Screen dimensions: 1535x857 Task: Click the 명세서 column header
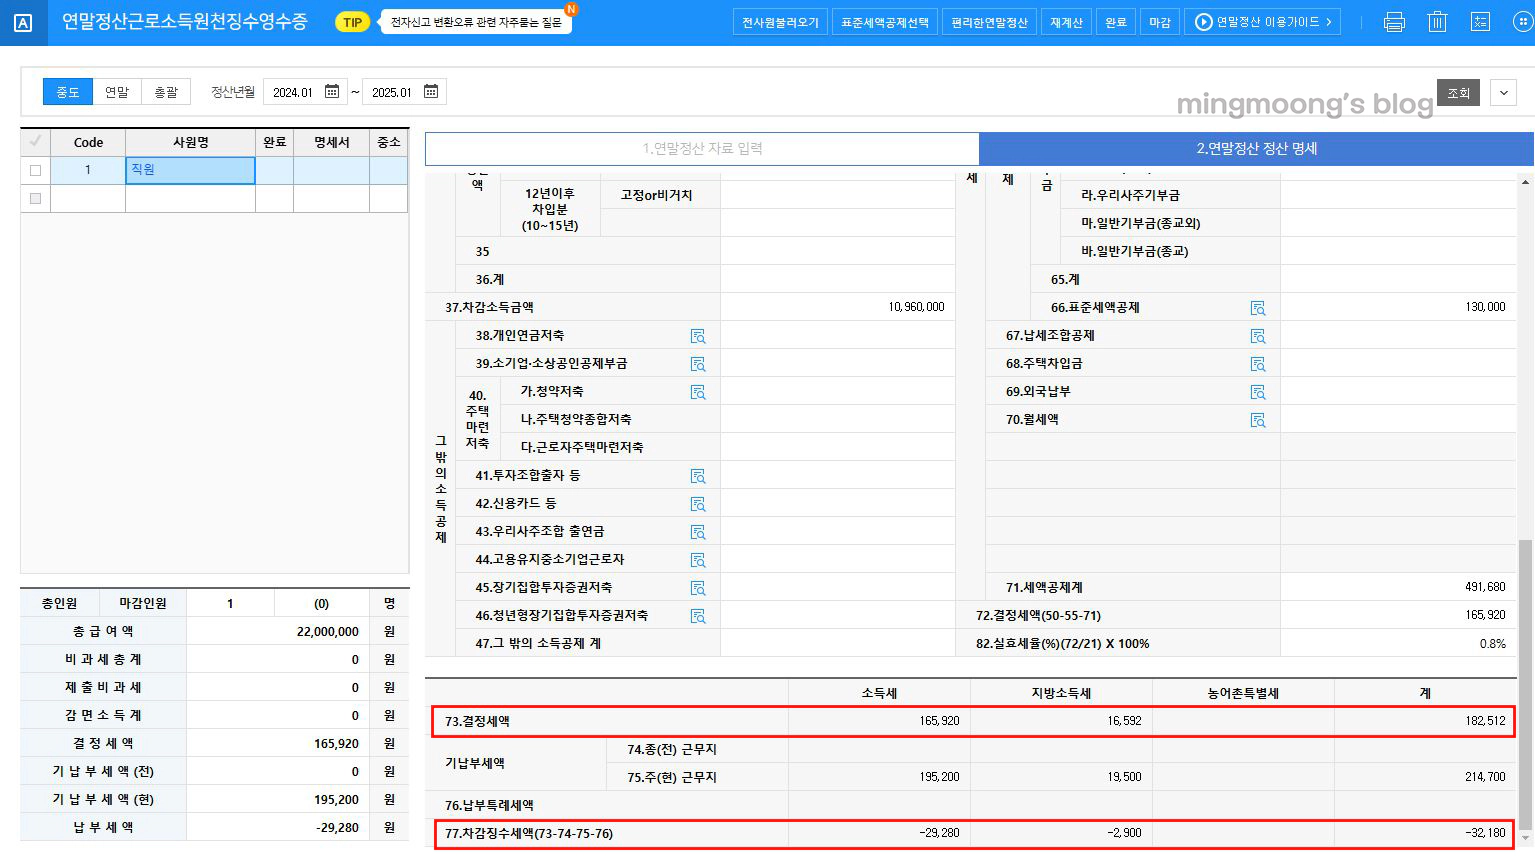331,142
